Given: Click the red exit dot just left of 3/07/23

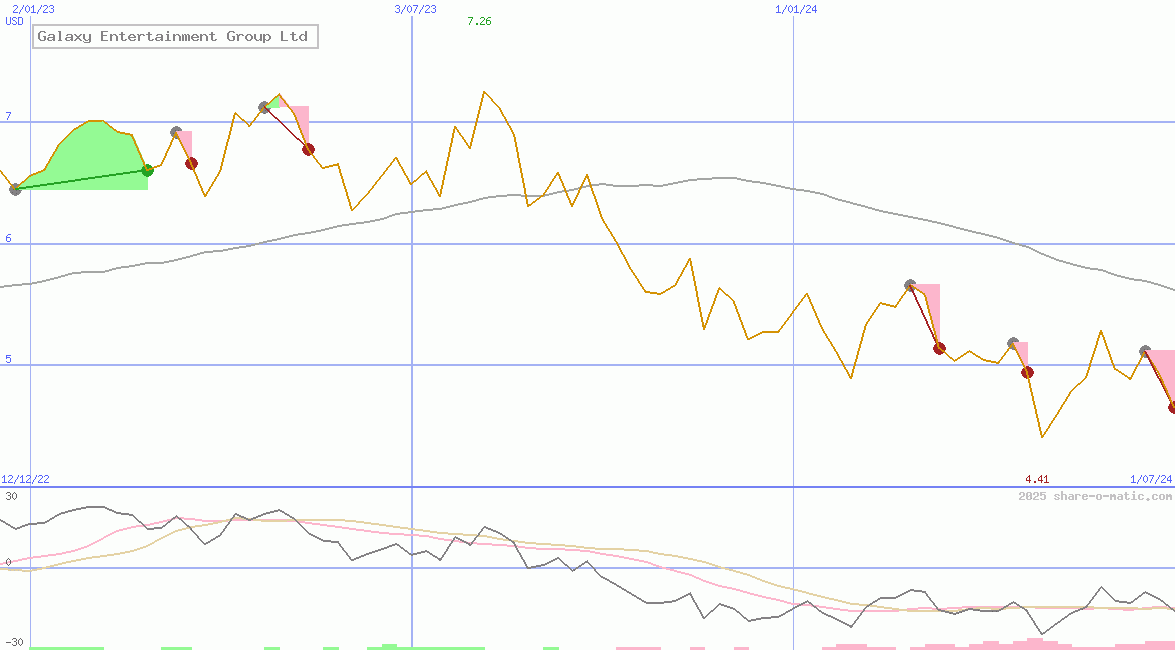Looking at the screenshot, I should [308, 150].
